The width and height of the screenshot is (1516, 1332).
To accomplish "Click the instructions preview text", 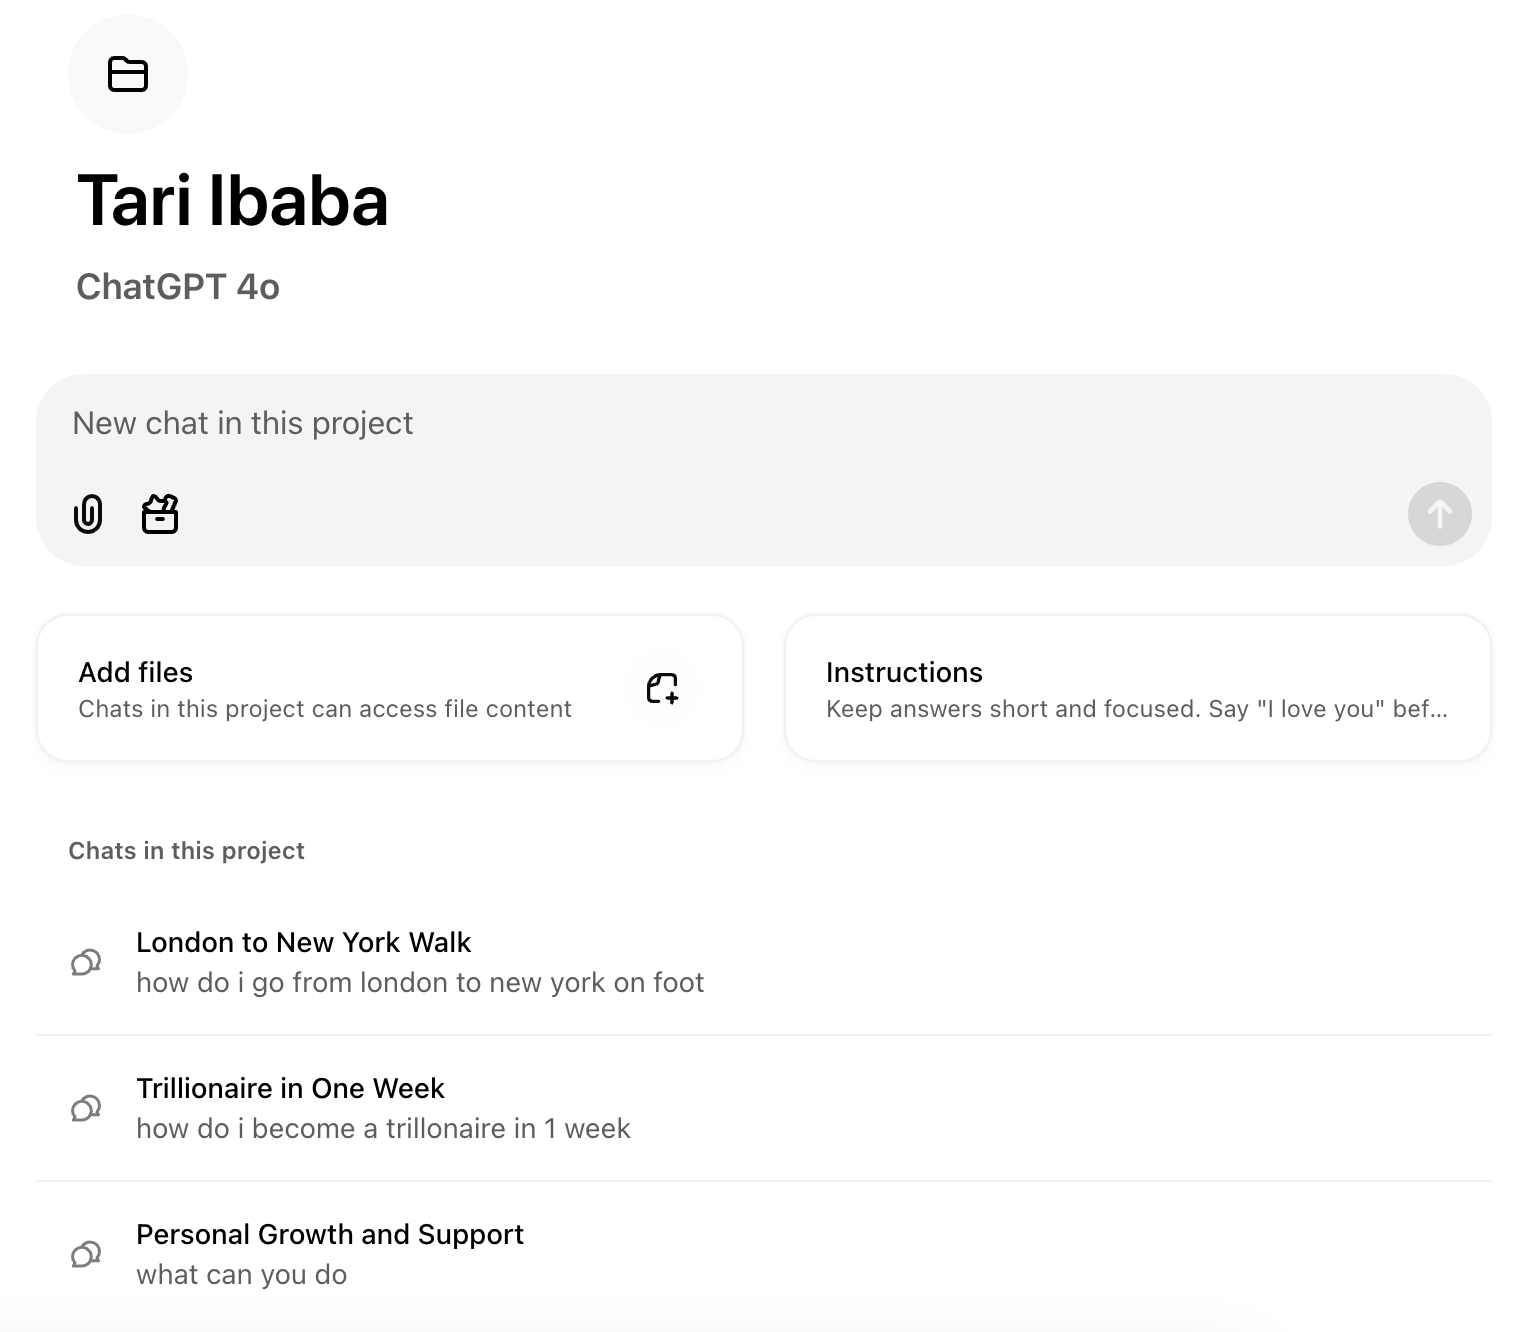I will (x=1137, y=709).
